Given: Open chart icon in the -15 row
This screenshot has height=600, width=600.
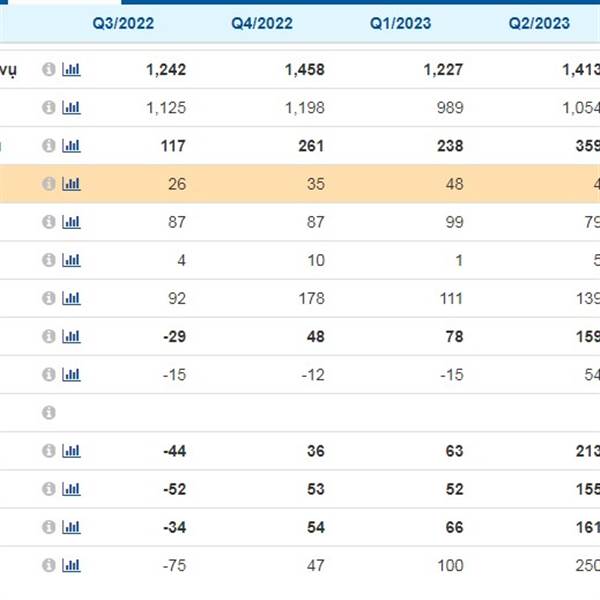Looking at the screenshot, I should [71, 375].
